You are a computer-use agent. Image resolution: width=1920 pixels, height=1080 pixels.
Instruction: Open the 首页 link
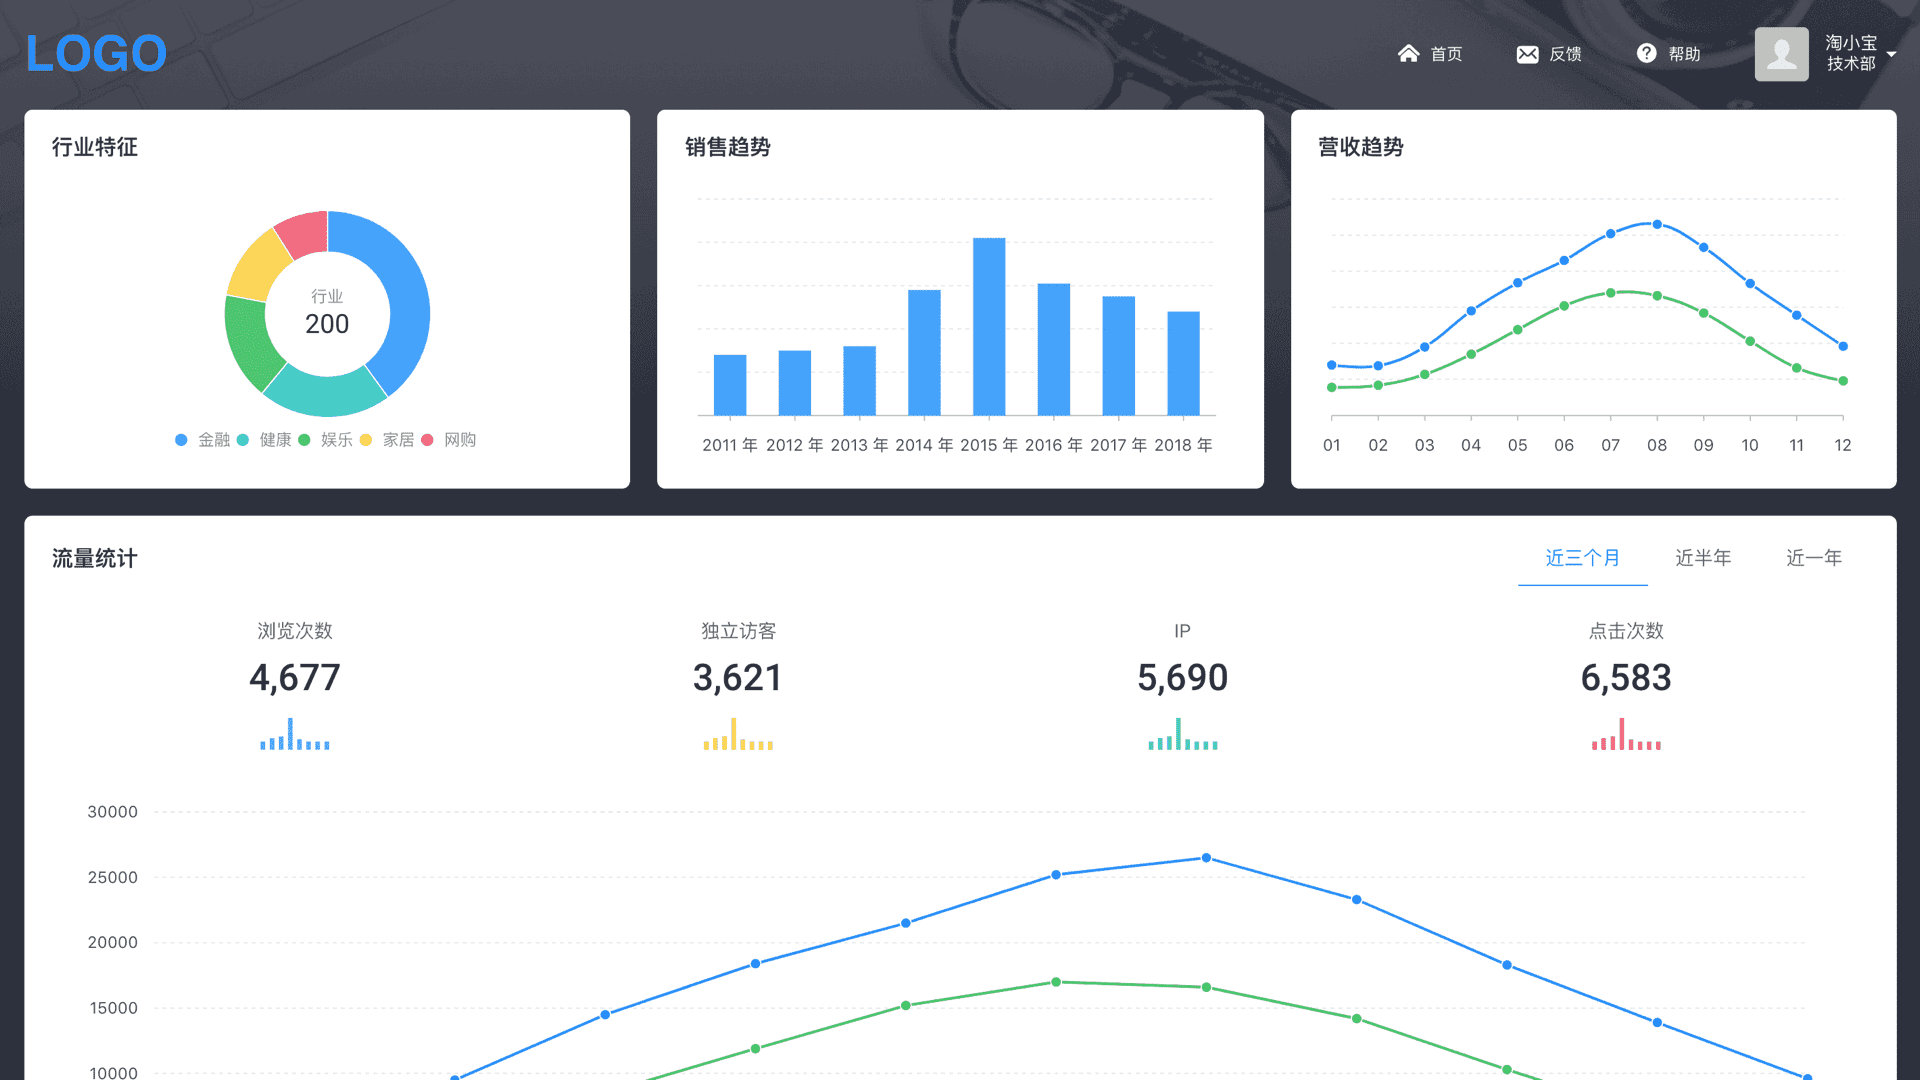[x=1446, y=54]
